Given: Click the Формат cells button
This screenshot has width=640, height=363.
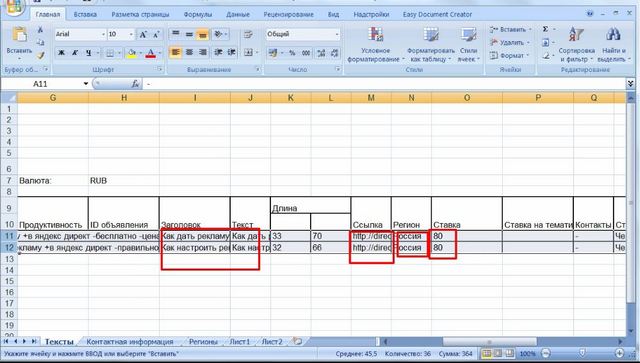Looking at the screenshot, I should point(510,55).
